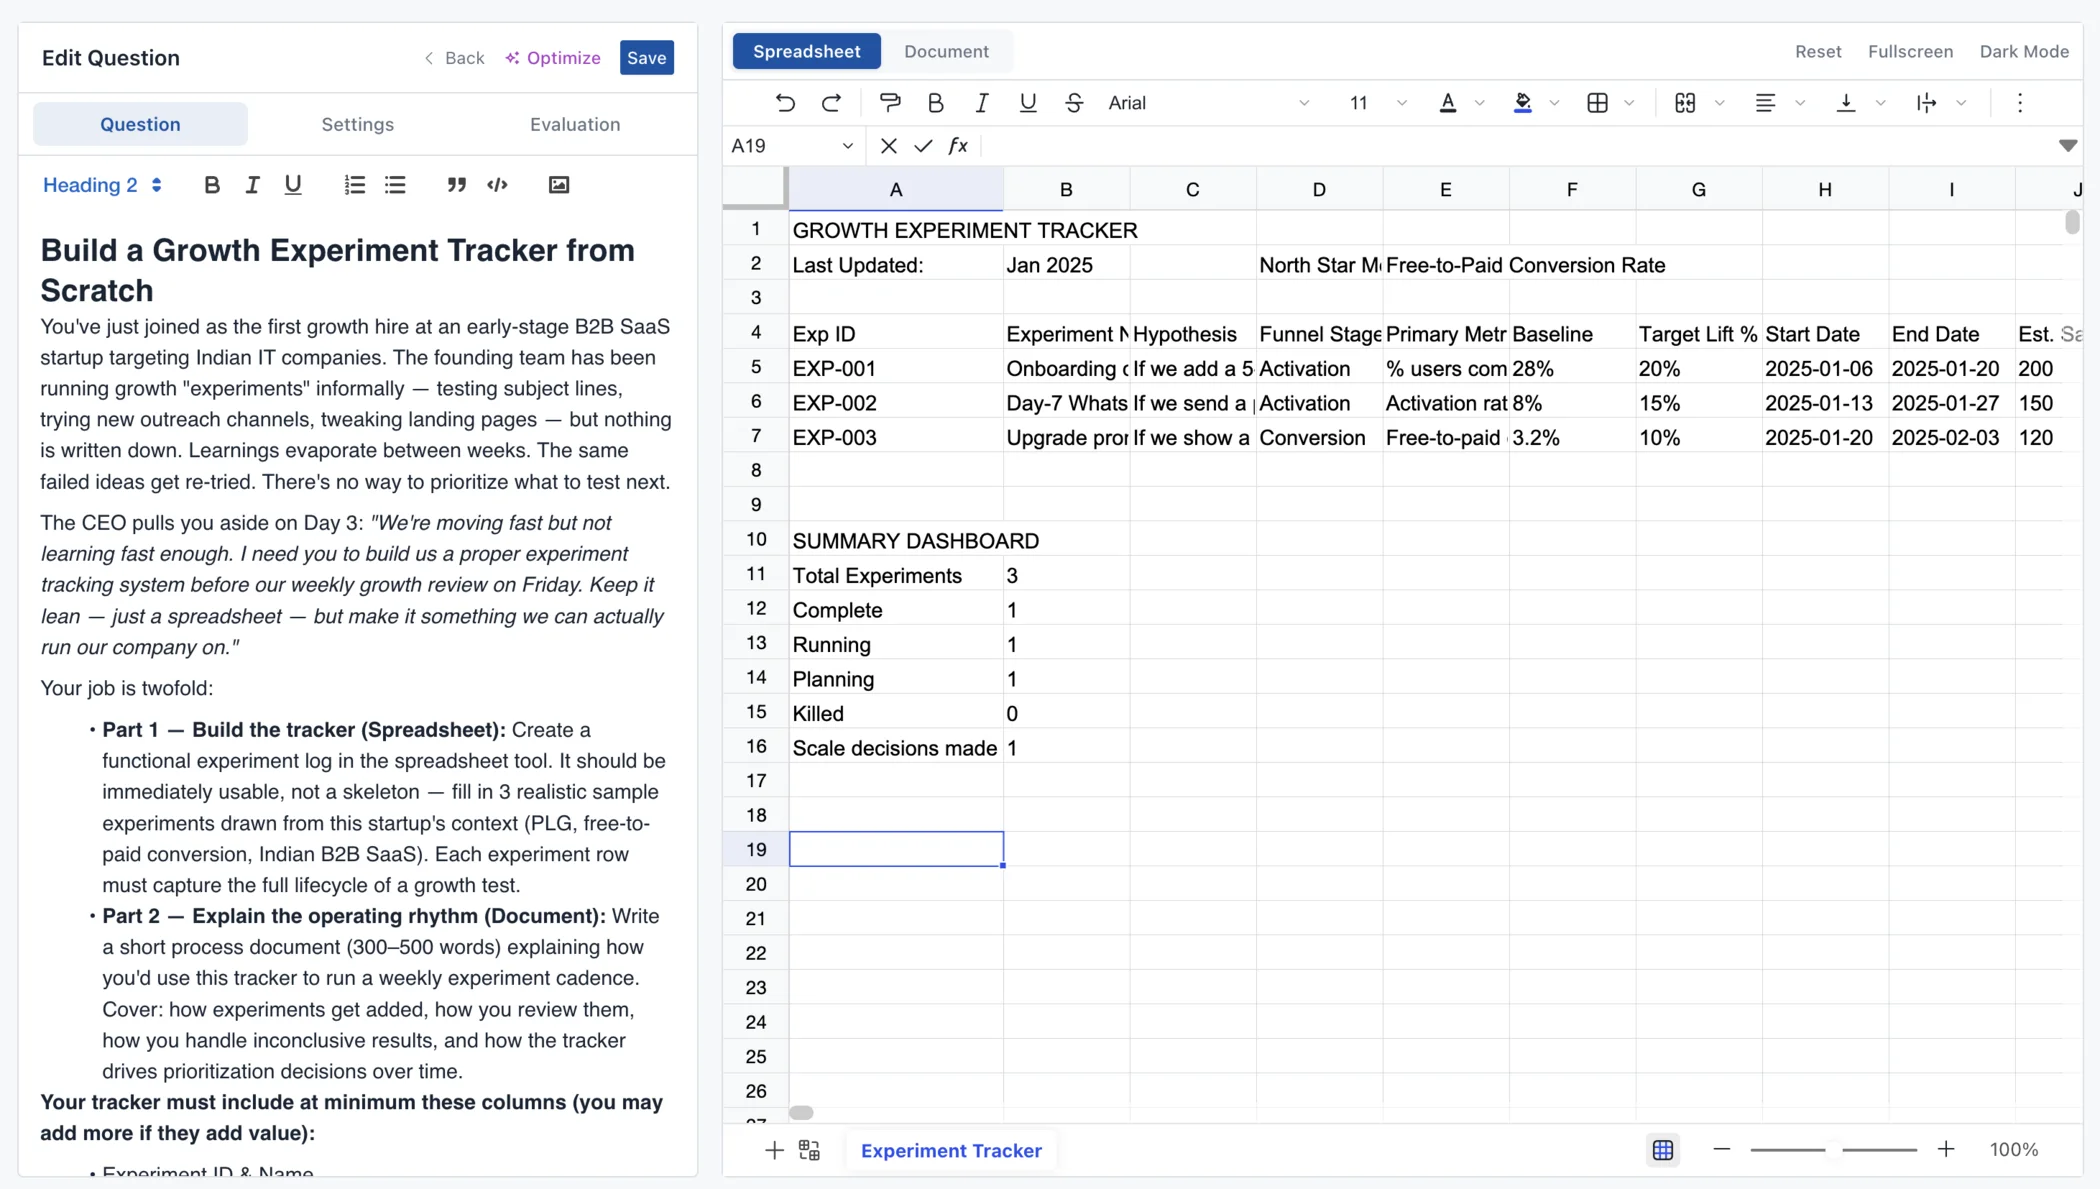Activate the paint format tool
This screenshot has height=1189, width=2100.
(x=889, y=103)
